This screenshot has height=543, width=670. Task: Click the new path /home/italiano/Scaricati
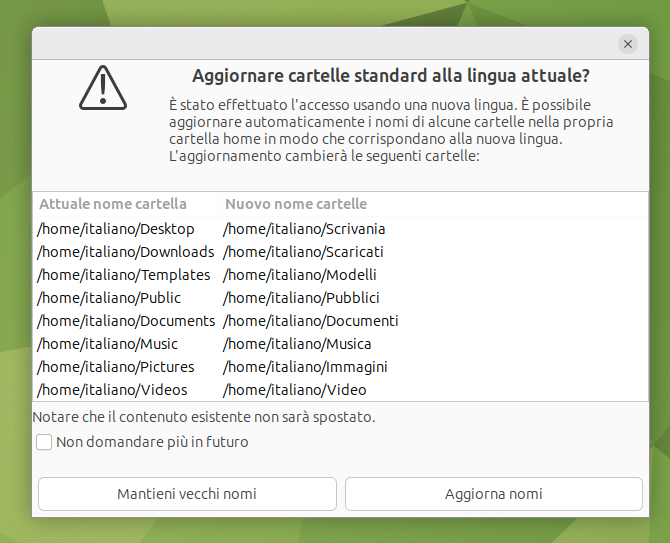pos(303,252)
